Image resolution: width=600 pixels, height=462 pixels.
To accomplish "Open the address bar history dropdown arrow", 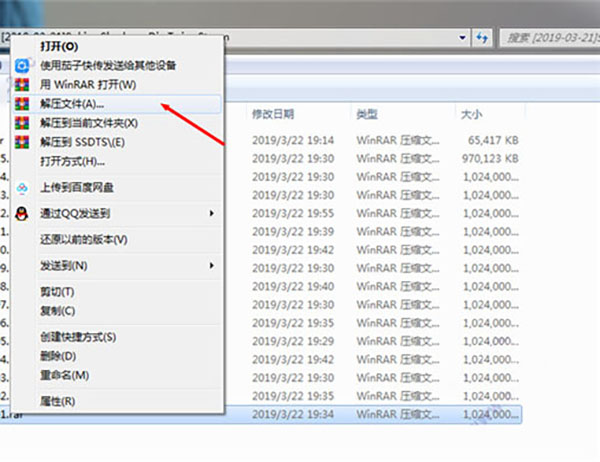I will pos(462,38).
